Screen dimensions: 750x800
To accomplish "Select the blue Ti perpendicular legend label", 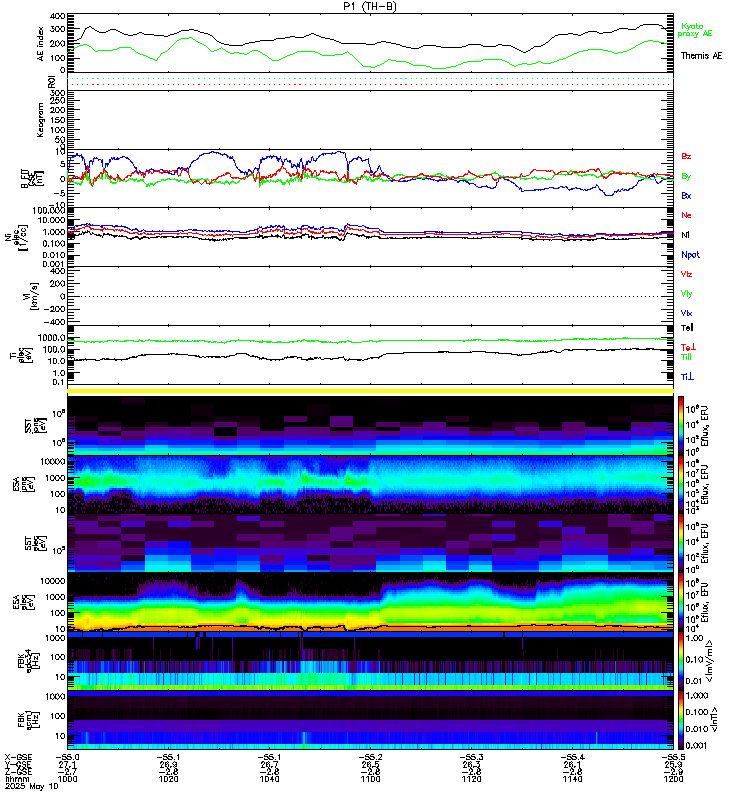I will (687, 377).
